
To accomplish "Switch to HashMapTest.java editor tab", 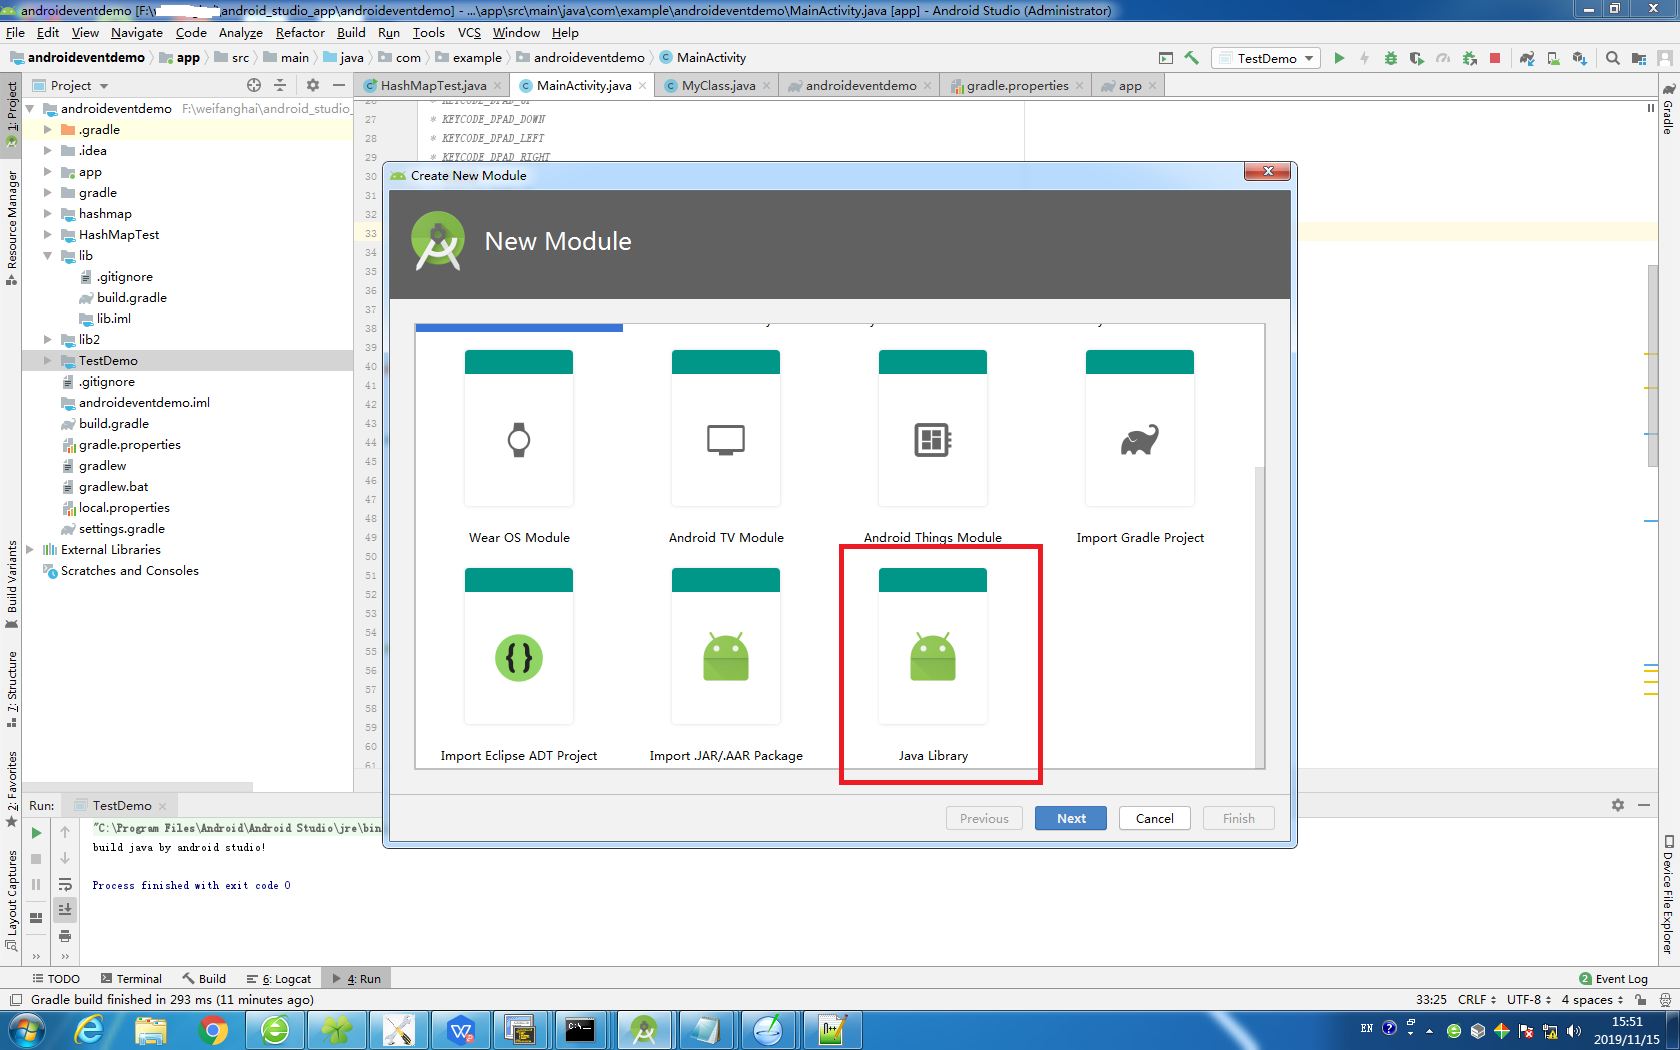I will point(433,85).
